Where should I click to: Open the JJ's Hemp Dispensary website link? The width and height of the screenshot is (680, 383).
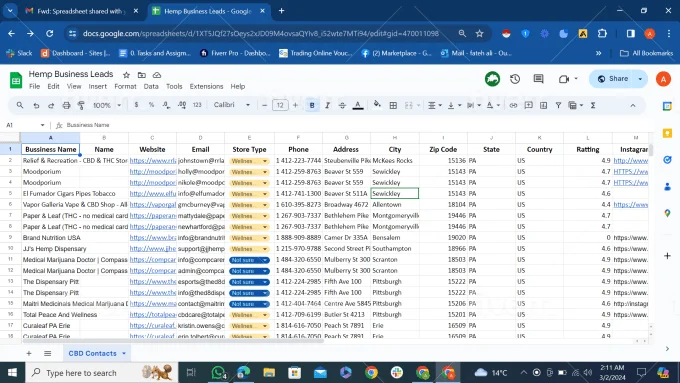(x=153, y=249)
